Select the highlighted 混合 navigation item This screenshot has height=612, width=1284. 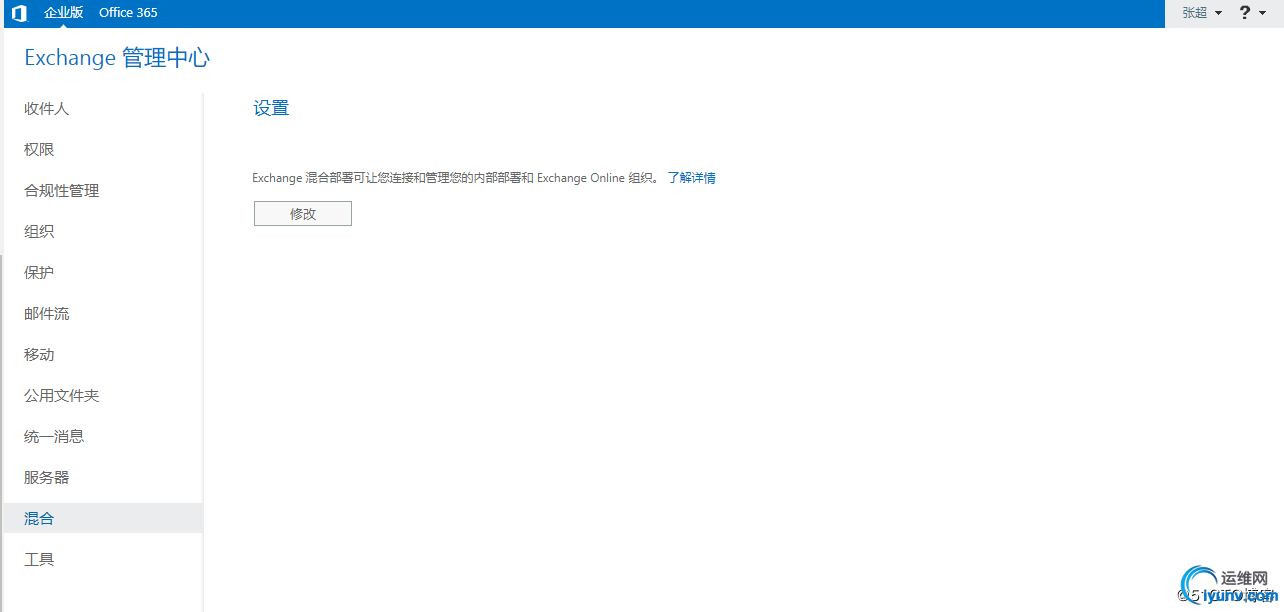[x=102, y=519]
